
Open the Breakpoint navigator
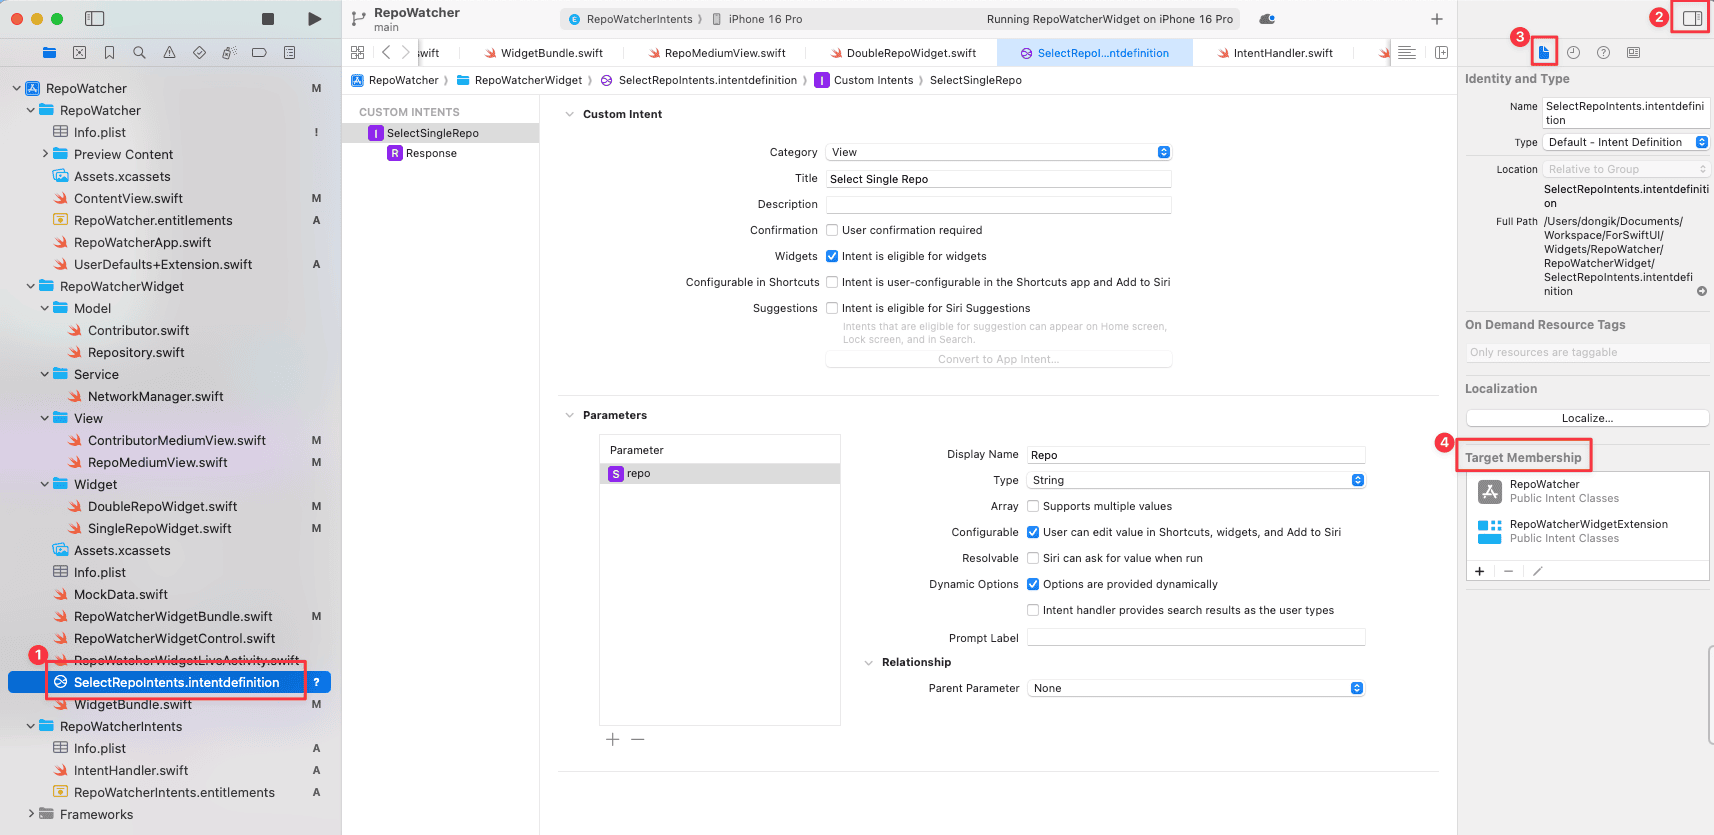[x=259, y=52]
